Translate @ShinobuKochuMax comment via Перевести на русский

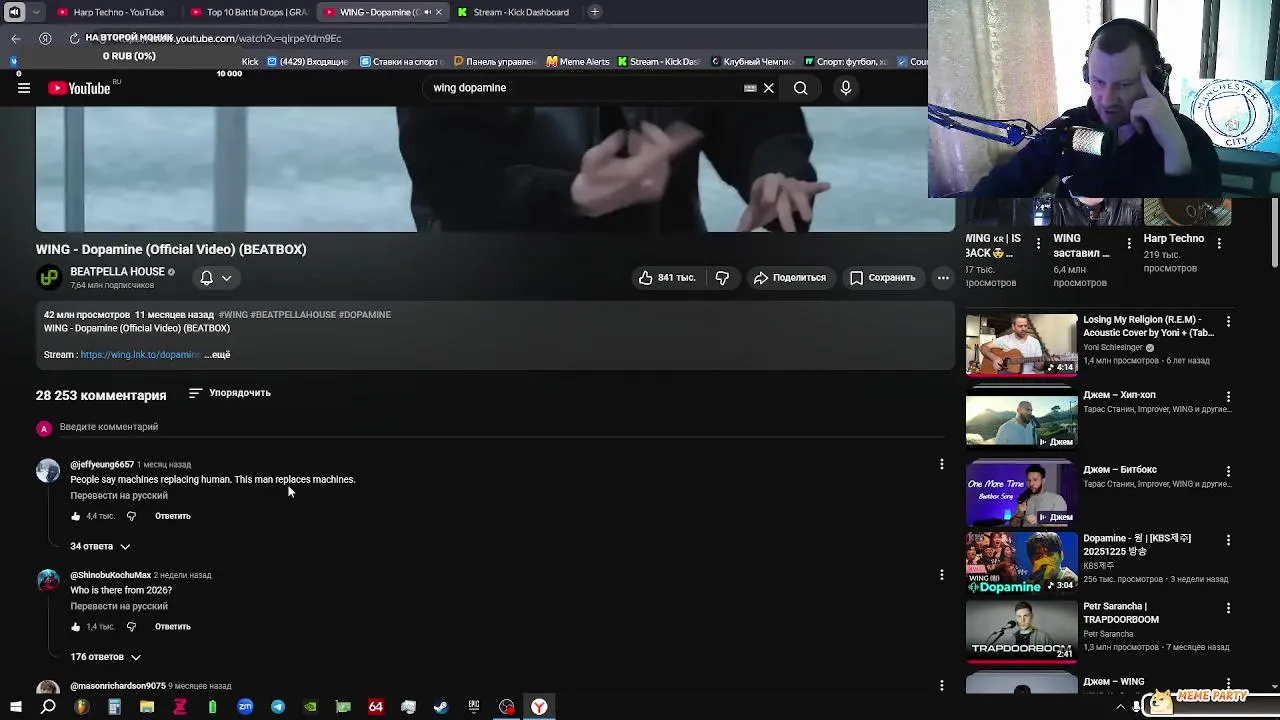(x=119, y=606)
